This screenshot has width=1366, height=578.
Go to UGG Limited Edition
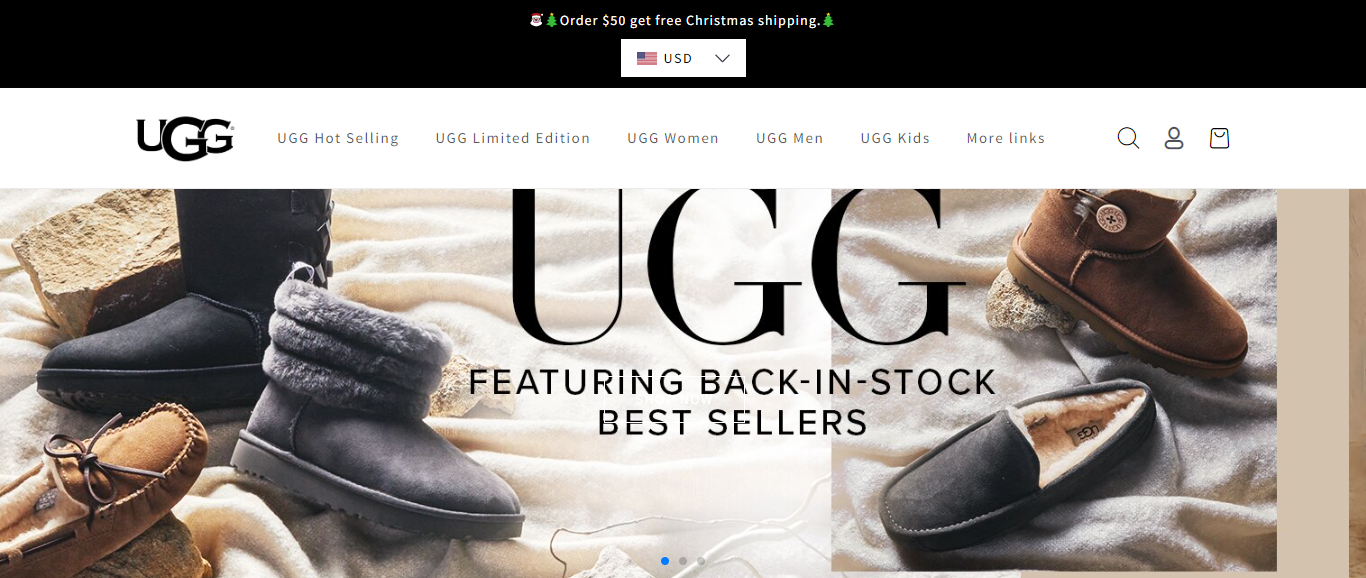click(x=513, y=138)
